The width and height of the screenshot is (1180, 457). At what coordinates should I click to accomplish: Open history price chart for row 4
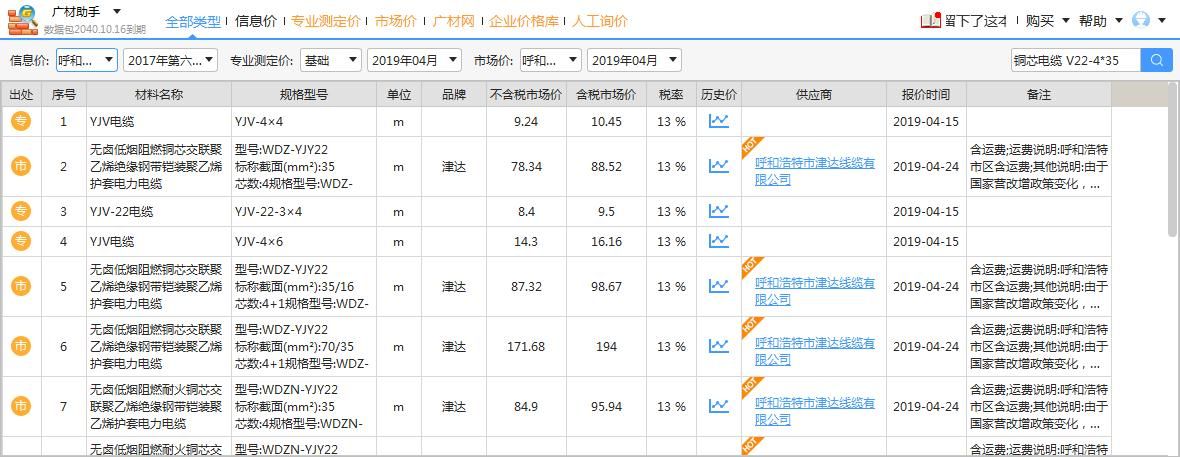click(x=719, y=242)
